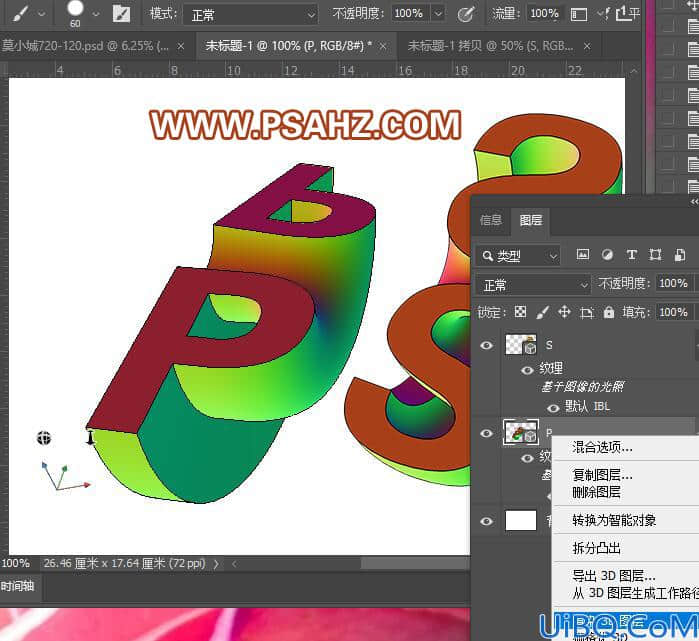Click the 3D axis widget on canvas
The height and width of the screenshot is (641, 699).
click(65, 476)
